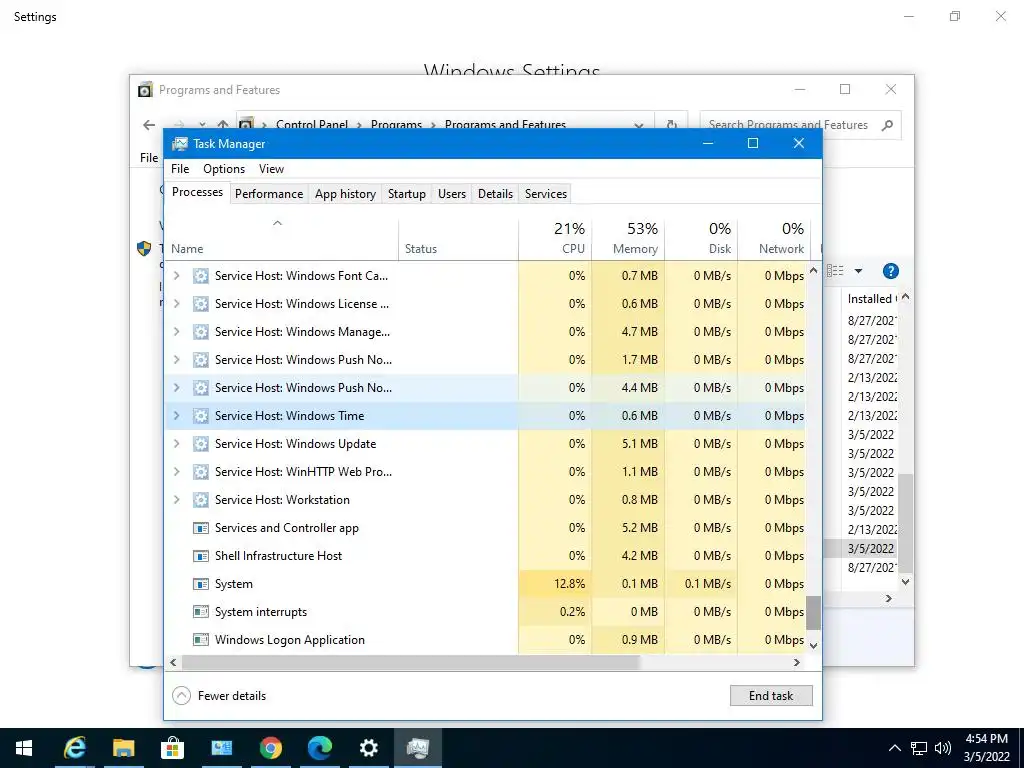
Task: Open the volume control in system tray
Action: 942,748
